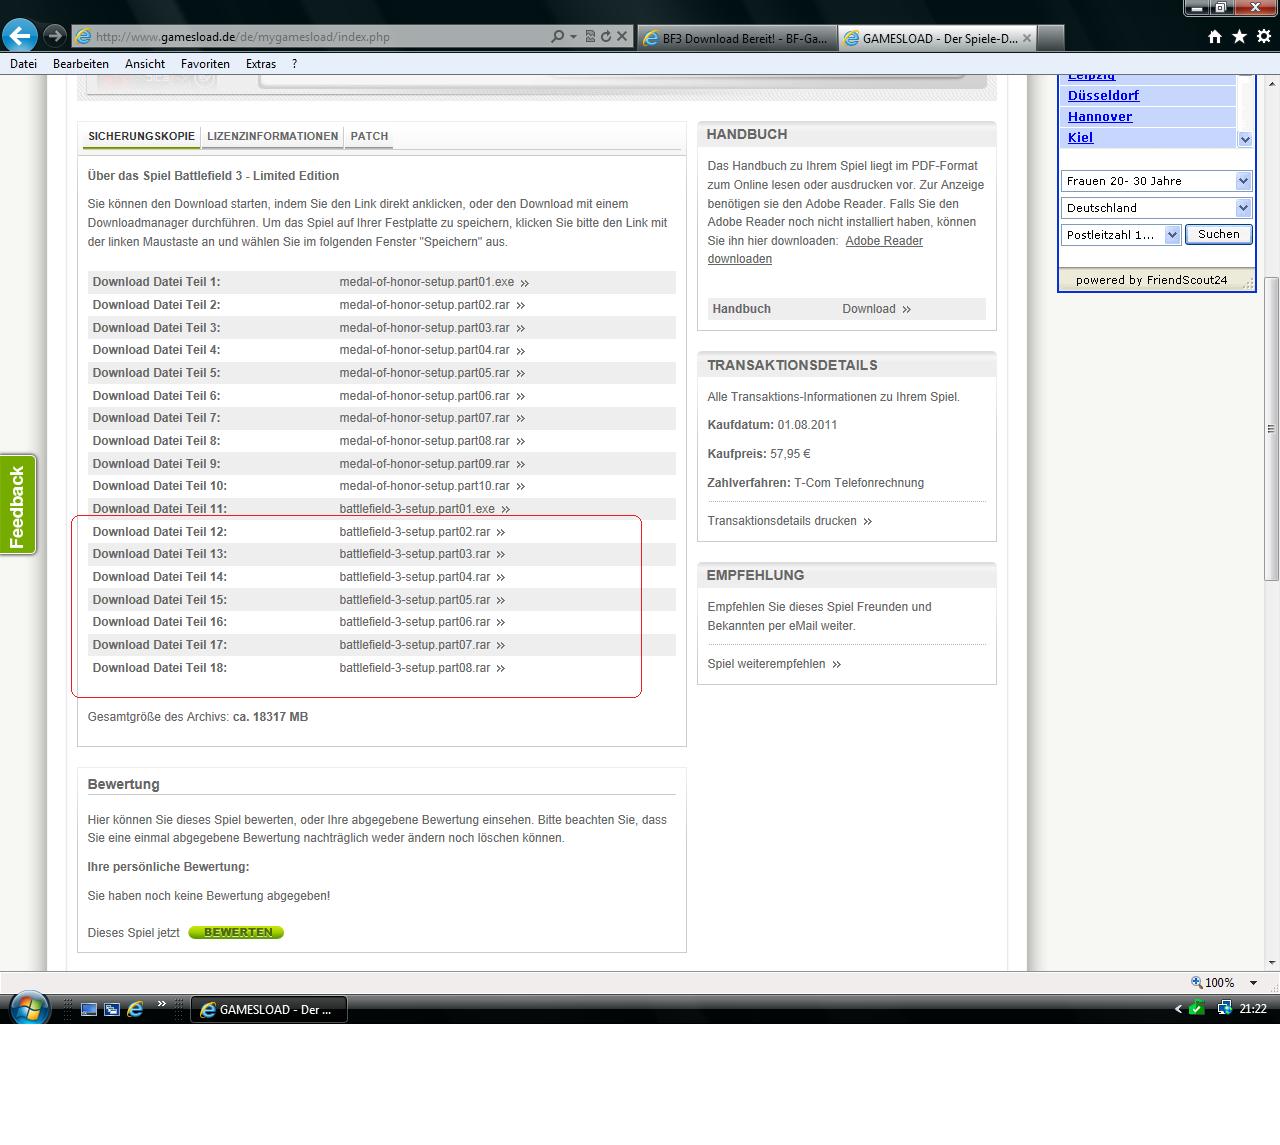Open the Ansicht menu
The height and width of the screenshot is (1145, 1280).
(145, 64)
